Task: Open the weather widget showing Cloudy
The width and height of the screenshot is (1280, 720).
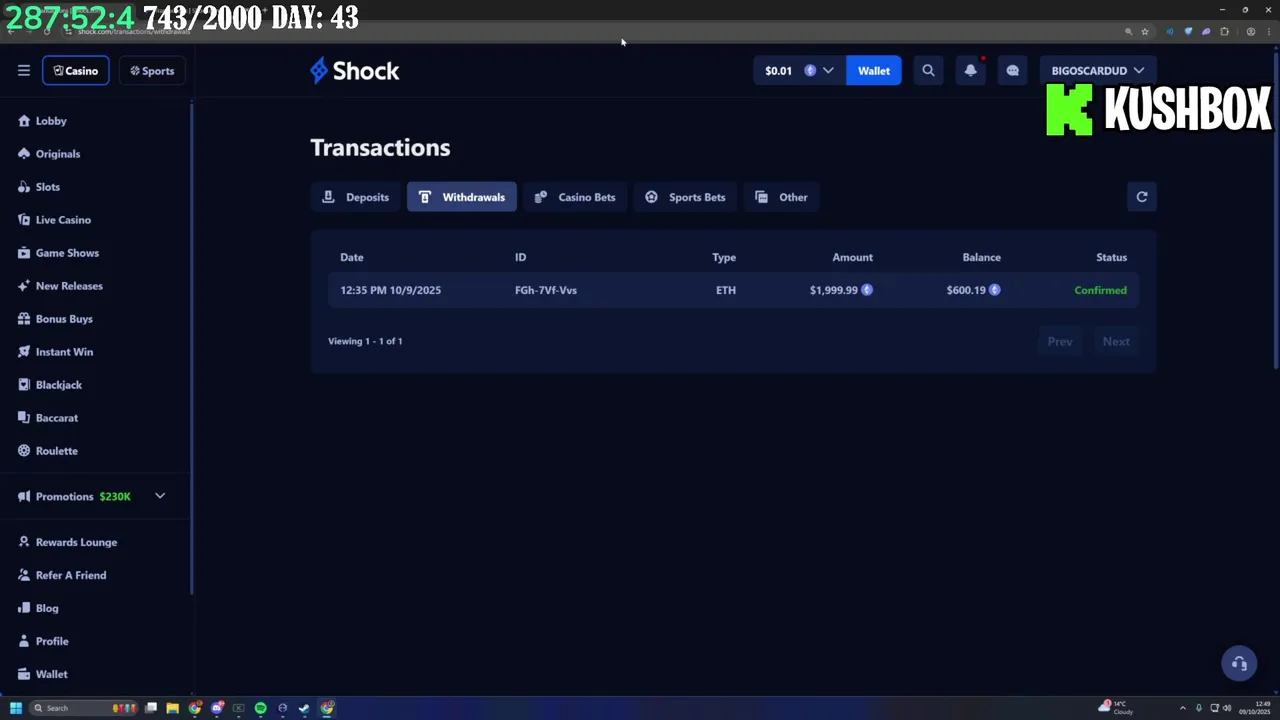Action: 1116,708
